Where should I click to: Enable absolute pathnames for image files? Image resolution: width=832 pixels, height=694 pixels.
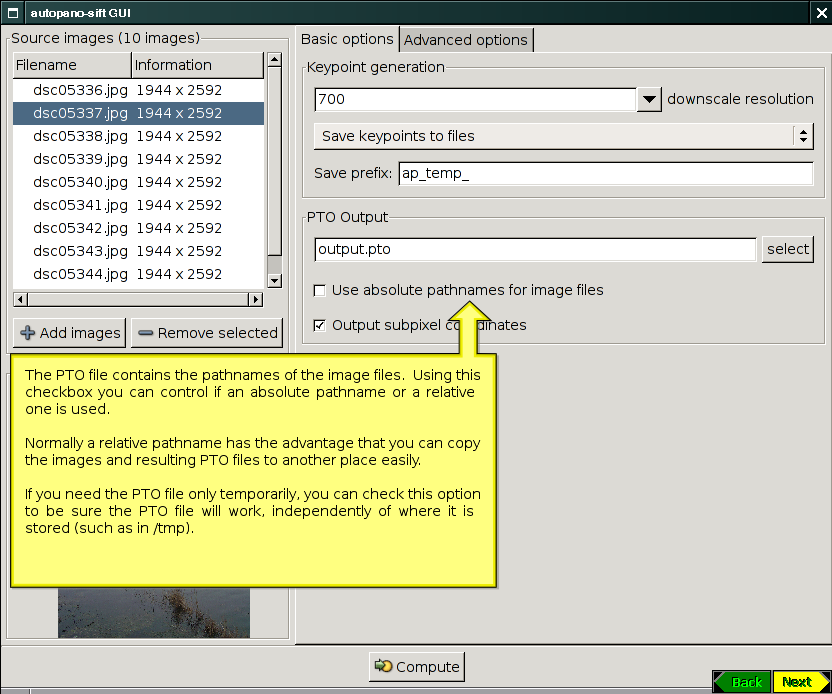point(320,291)
